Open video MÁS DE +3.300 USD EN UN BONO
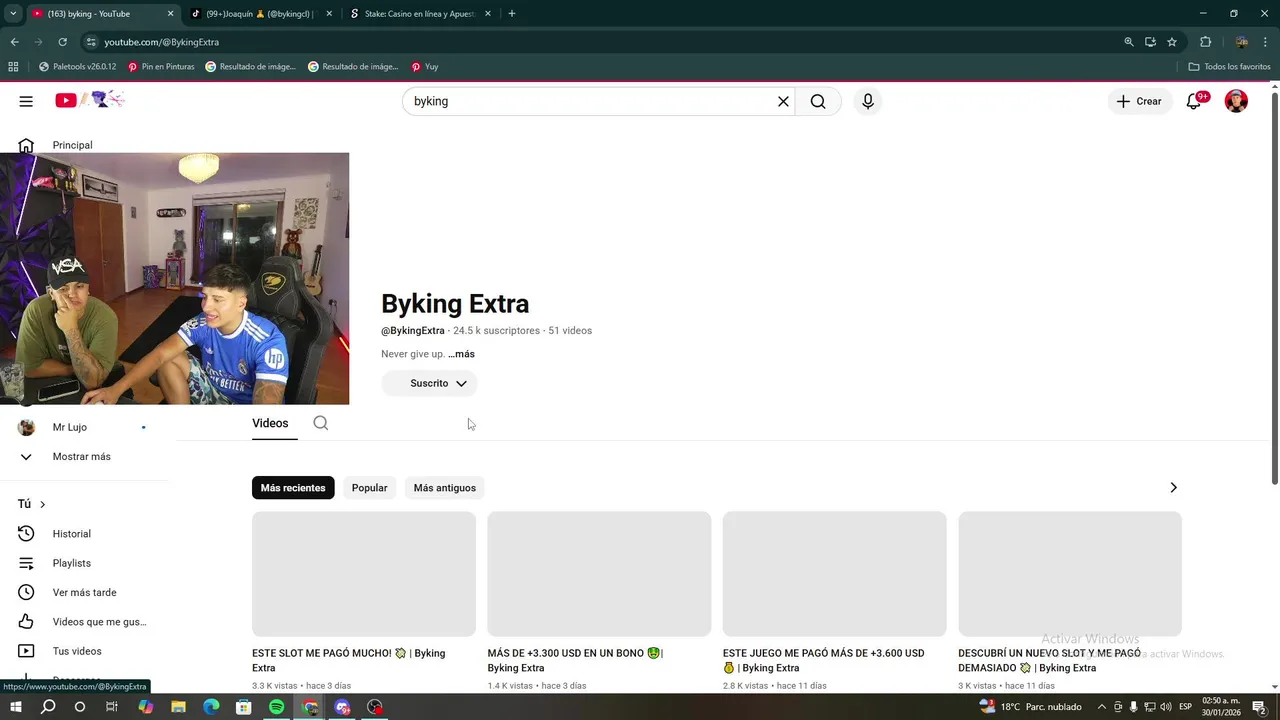 click(x=575, y=660)
